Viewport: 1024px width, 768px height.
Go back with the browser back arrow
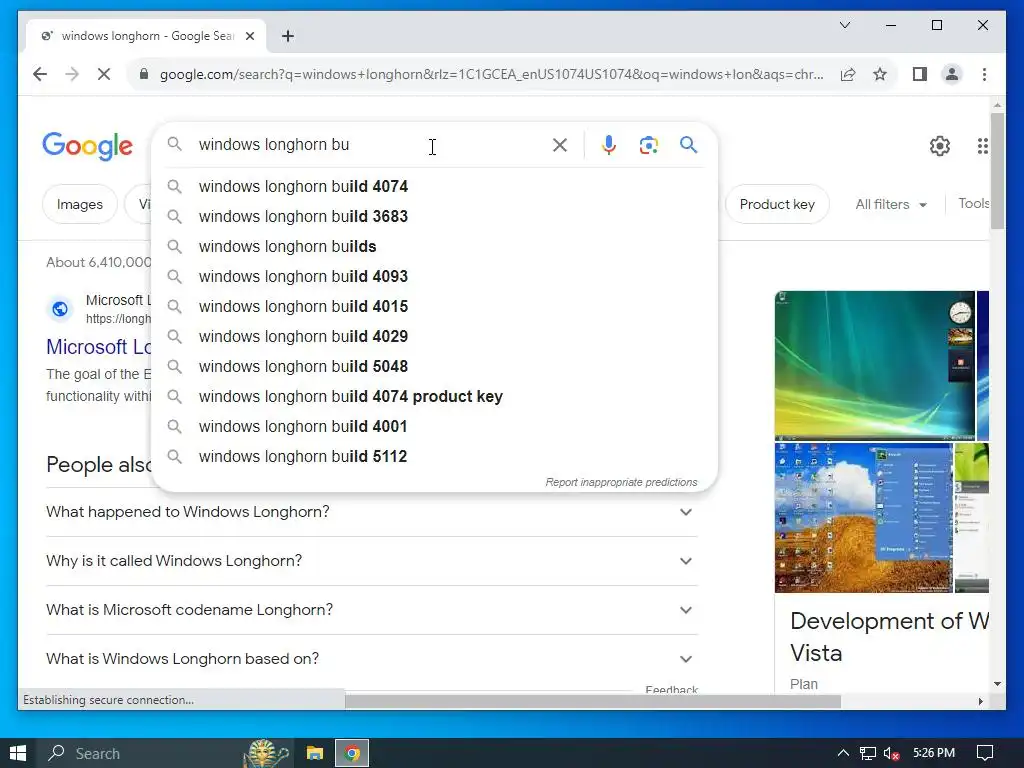[x=40, y=74]
